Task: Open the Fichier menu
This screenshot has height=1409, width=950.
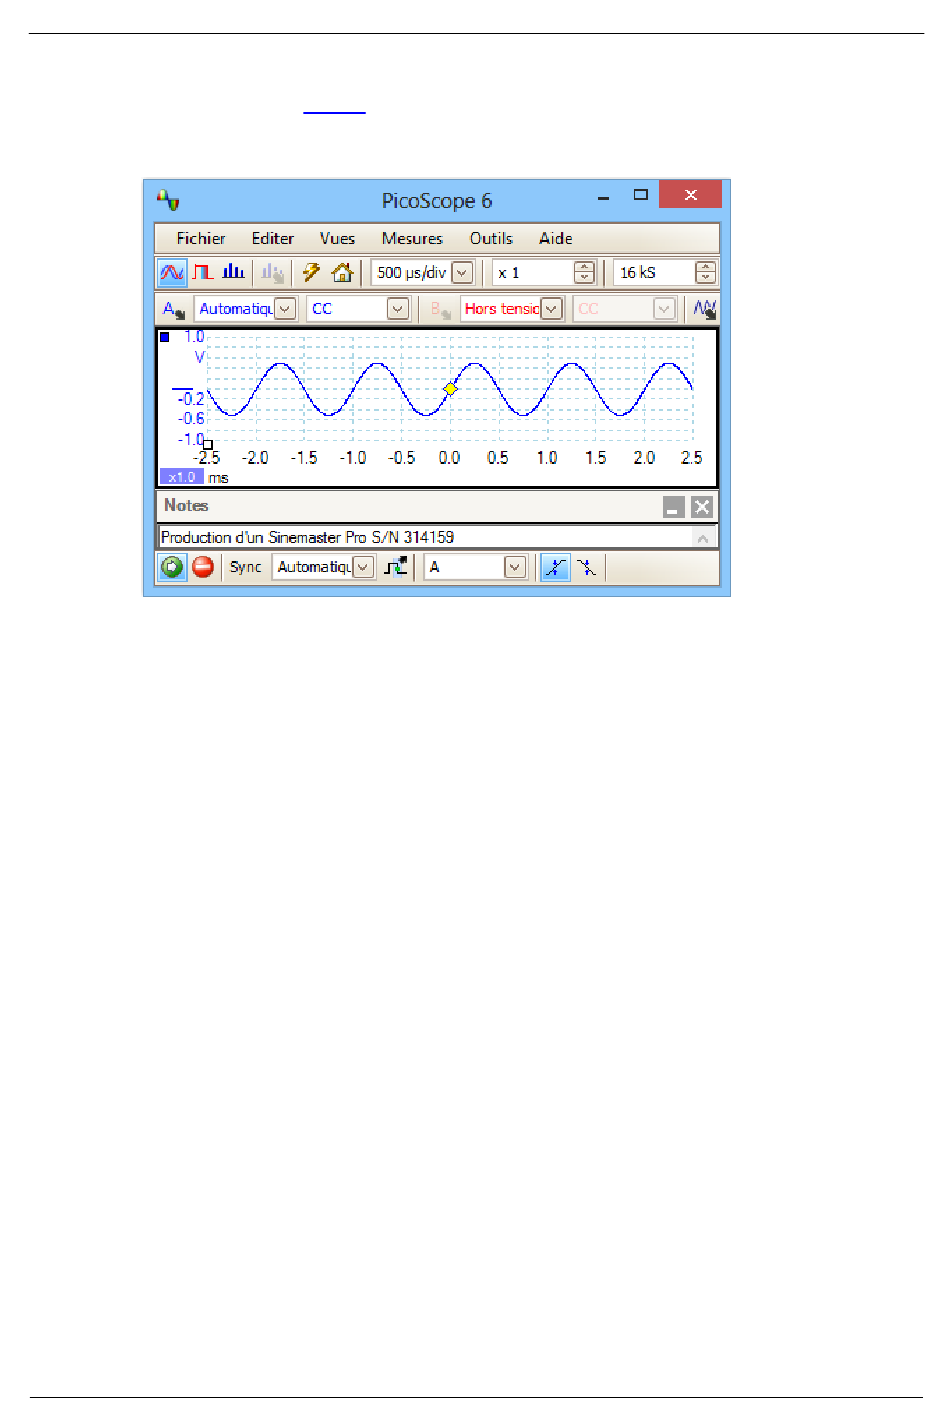Action: point(201,238)
